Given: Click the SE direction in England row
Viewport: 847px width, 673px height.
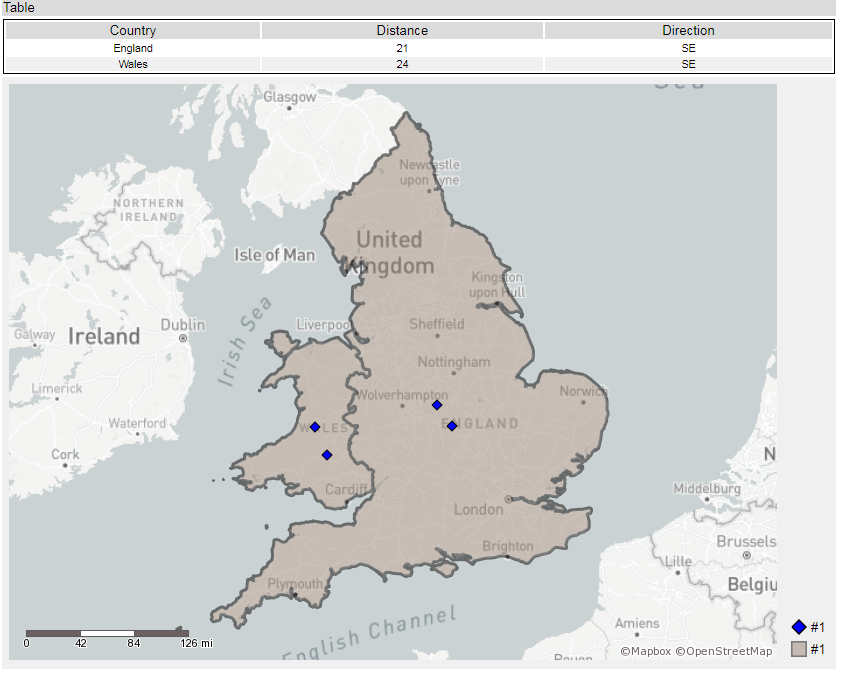Looking at the screenshot, I should 688,48.
